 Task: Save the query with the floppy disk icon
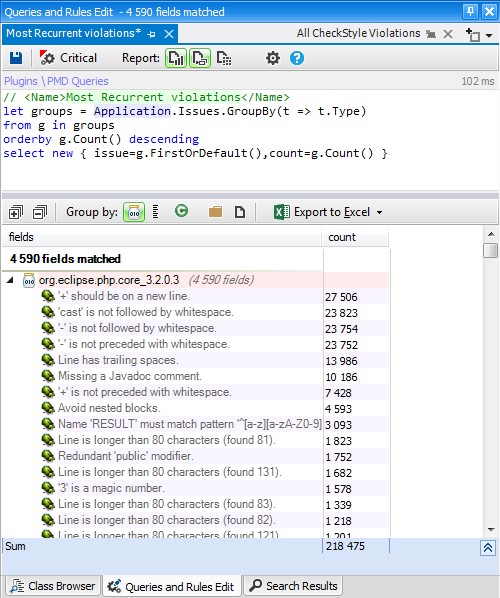tap(16, 58)
